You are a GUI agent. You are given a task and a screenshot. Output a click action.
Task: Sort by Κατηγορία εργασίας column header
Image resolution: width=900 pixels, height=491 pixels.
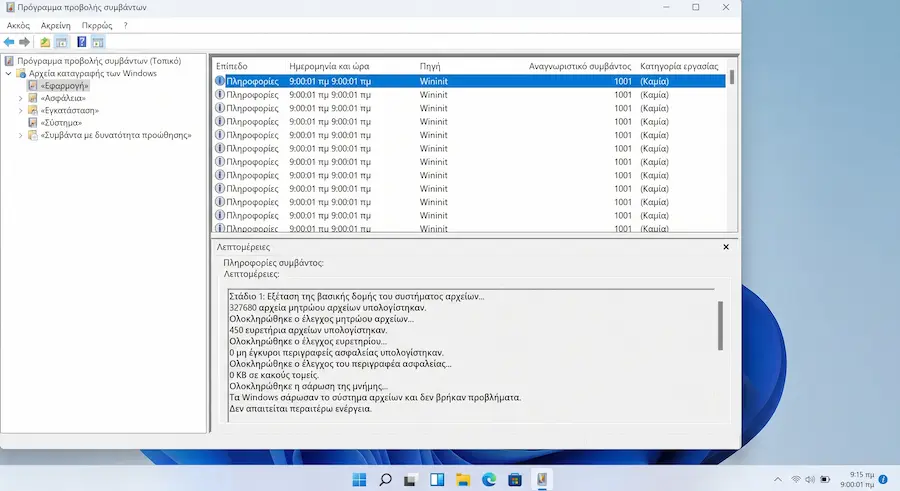tap(680, 66)
